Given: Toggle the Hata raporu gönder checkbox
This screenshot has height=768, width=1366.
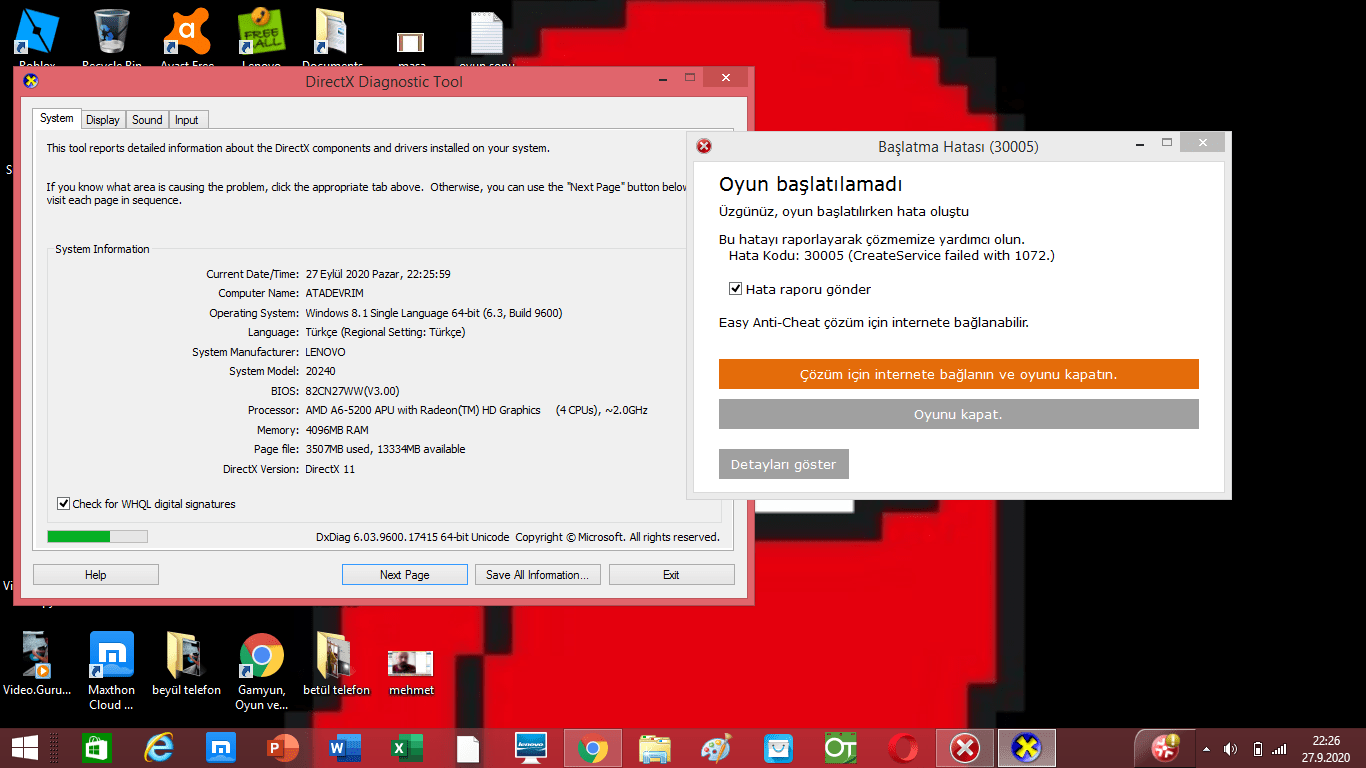Looking at the screenshot, I should coord(800,289).
